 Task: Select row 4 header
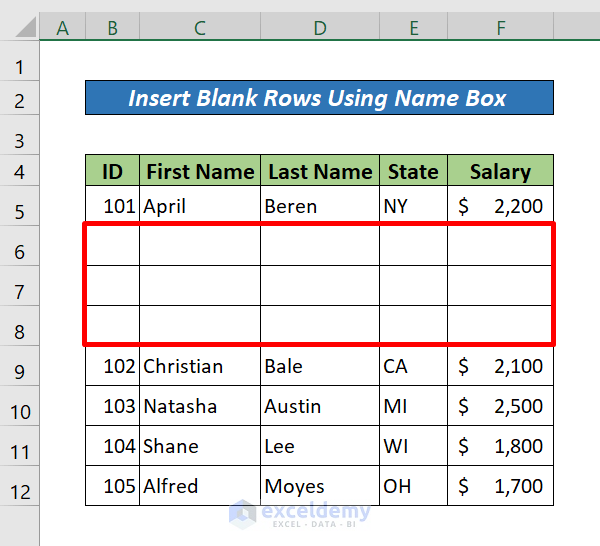(20, 171)
